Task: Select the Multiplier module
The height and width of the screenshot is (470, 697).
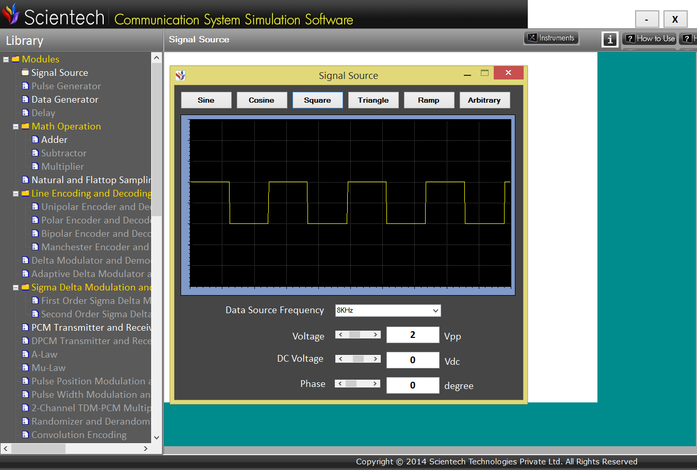Action: (62, 166)
